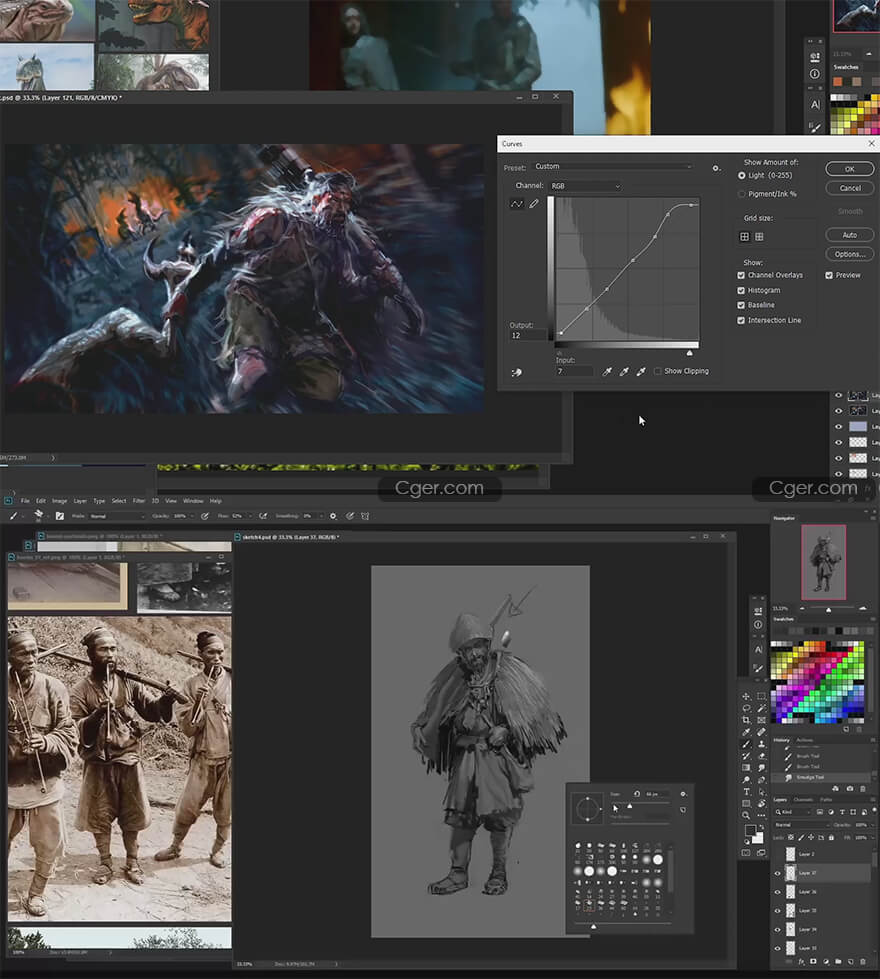Select Pigment/Ink % radio option
The image size is (880, 979).
(x=741, y=194)
